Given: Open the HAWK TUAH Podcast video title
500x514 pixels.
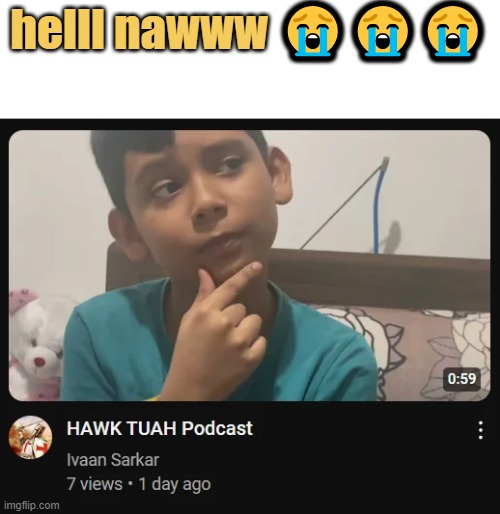Looking at the screenshot, I should click(x=160, y=428).
